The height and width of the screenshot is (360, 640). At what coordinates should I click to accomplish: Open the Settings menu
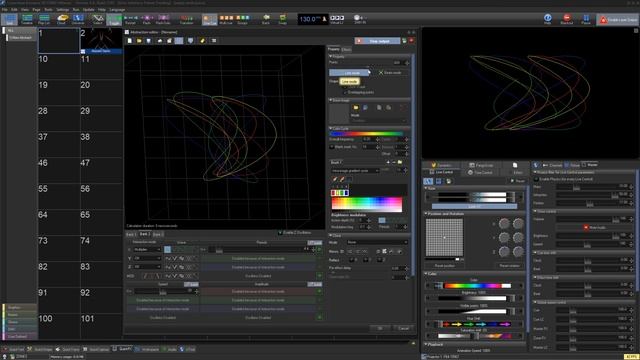(62, 9)
